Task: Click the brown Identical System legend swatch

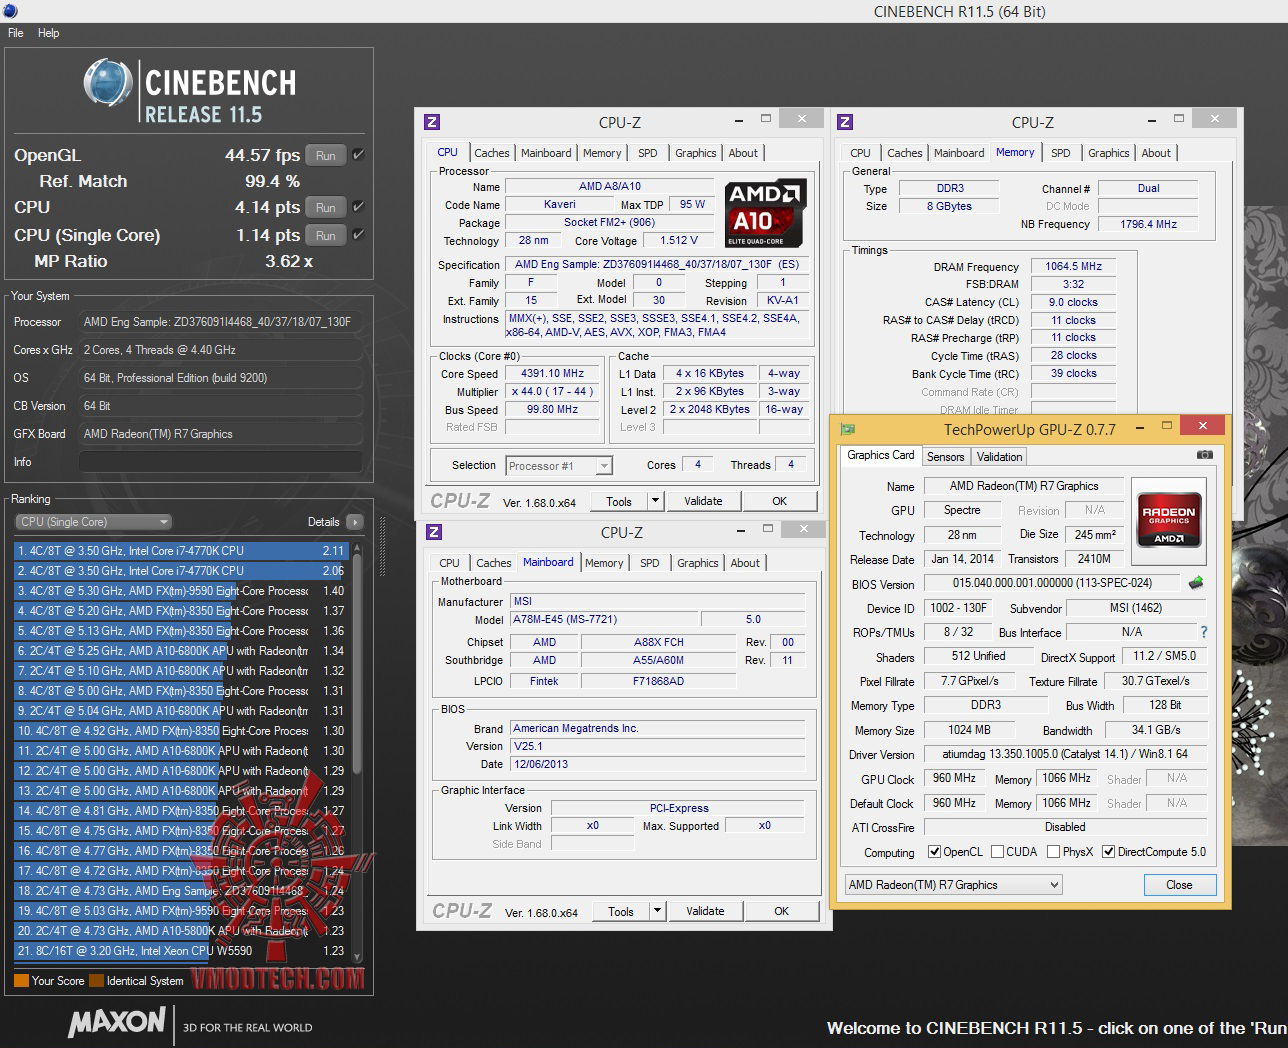Action: [96, 980]
